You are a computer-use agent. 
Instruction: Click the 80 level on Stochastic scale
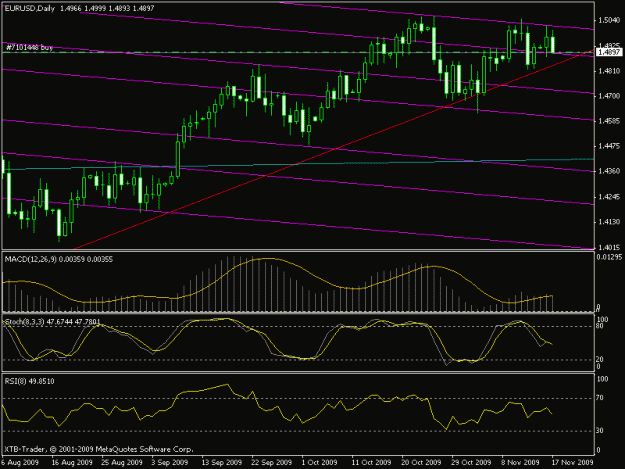(x=600, y=326)
